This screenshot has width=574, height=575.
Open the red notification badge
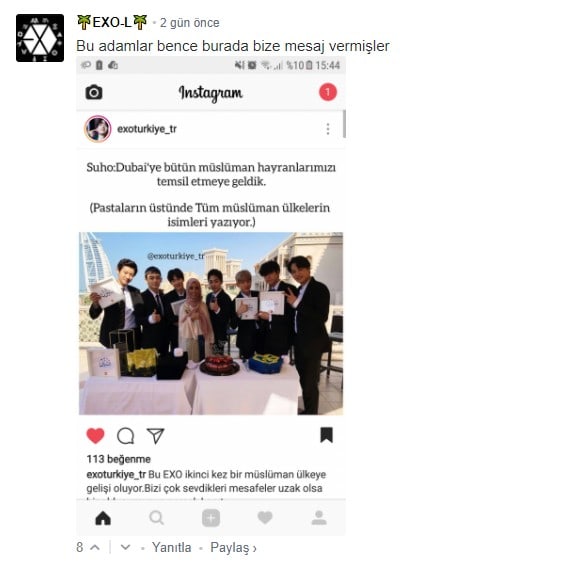coord(328,92)
